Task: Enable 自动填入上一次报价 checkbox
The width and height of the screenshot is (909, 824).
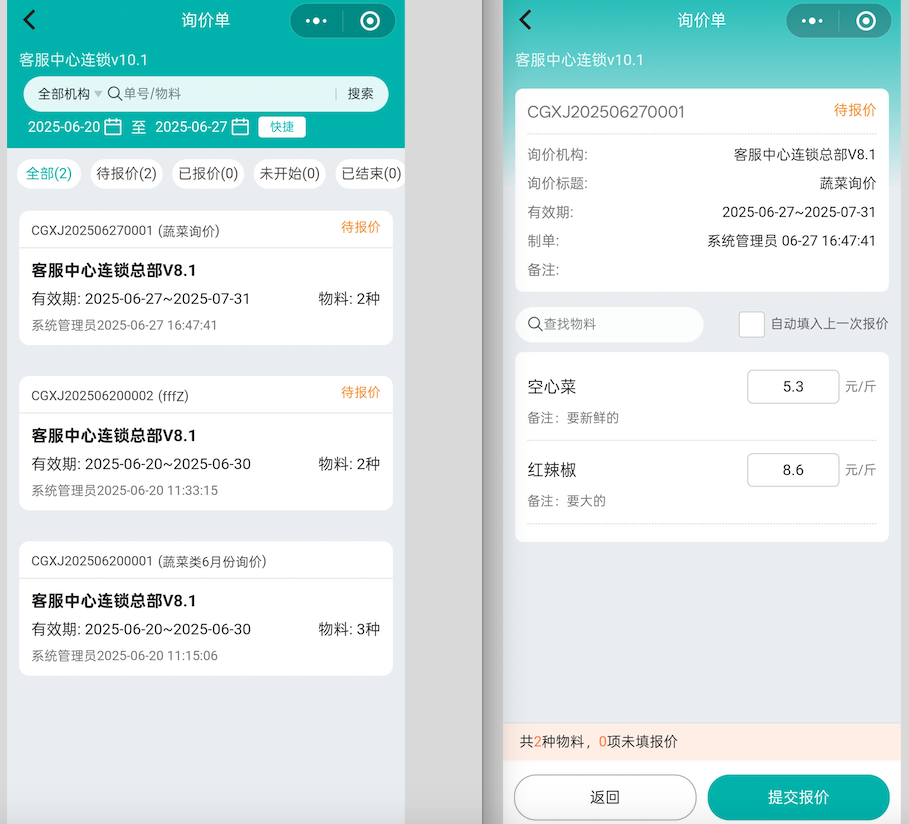Action: (751, 324)
